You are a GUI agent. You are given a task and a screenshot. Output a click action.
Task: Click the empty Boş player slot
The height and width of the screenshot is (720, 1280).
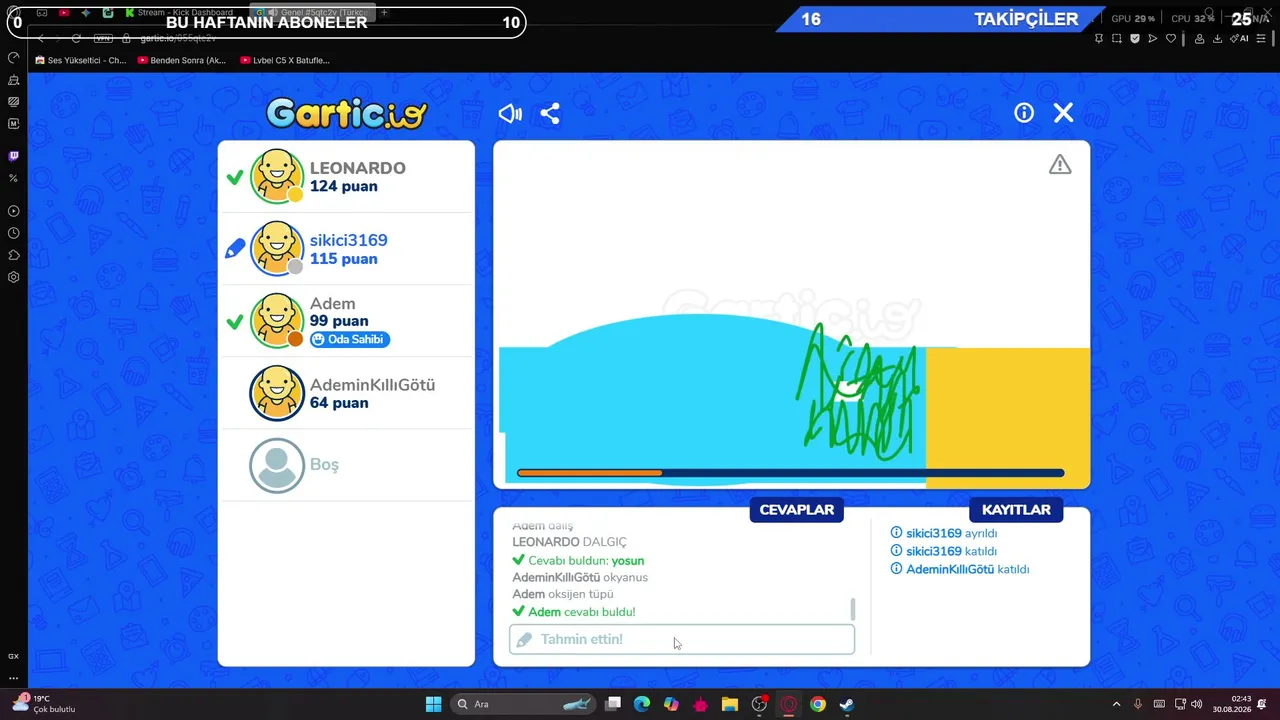click(345, 465)
